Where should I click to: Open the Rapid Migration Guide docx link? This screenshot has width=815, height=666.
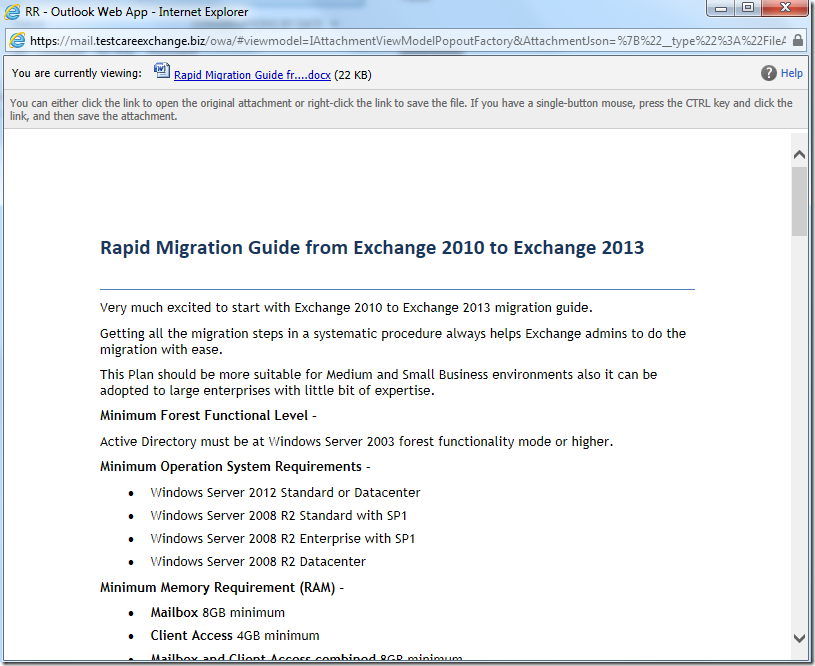click(x=252, y=75)
